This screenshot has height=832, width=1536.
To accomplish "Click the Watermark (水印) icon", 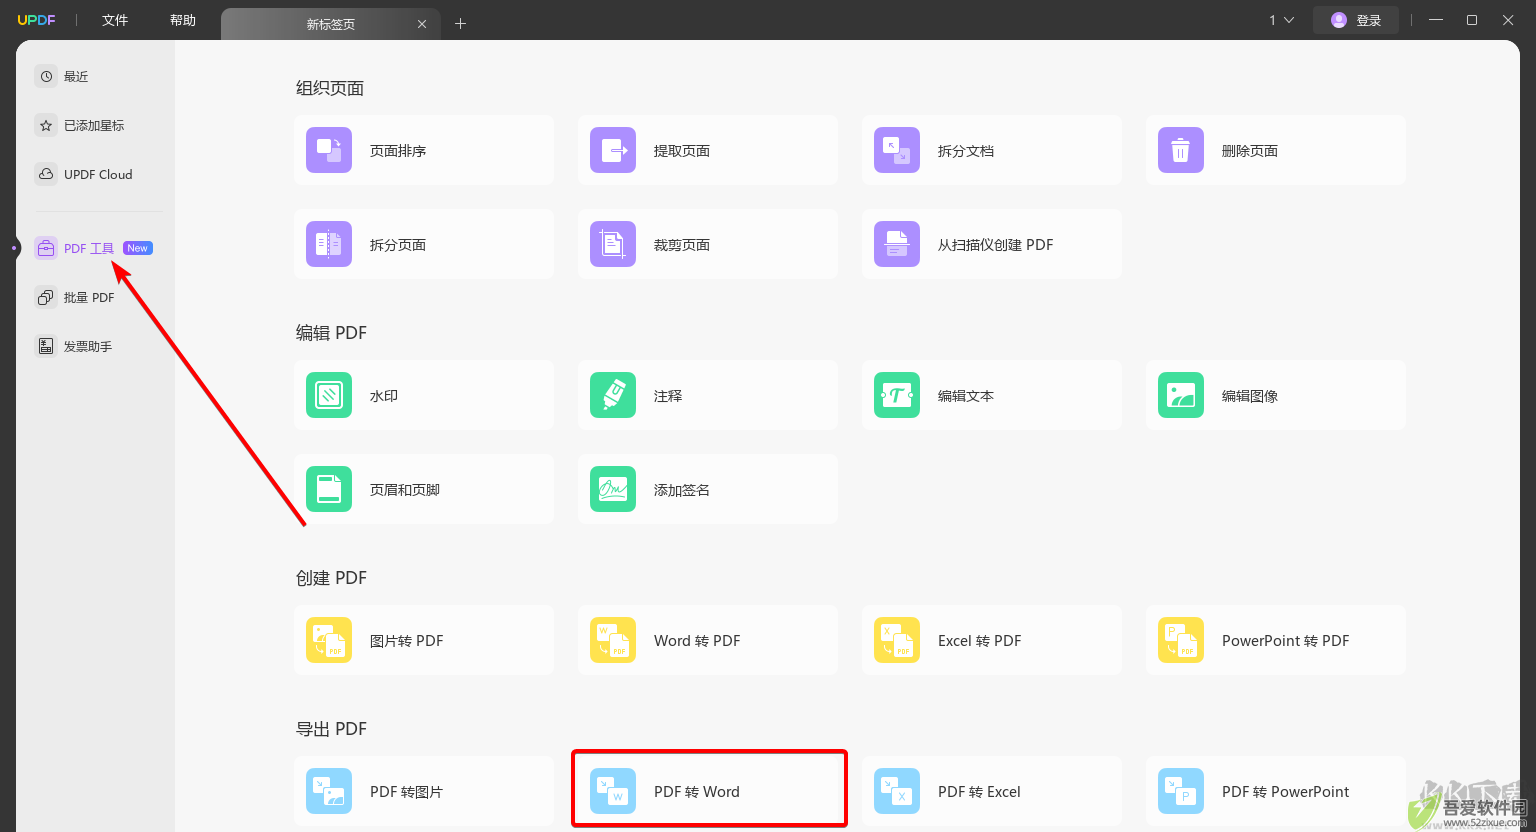I will [329, 395].
